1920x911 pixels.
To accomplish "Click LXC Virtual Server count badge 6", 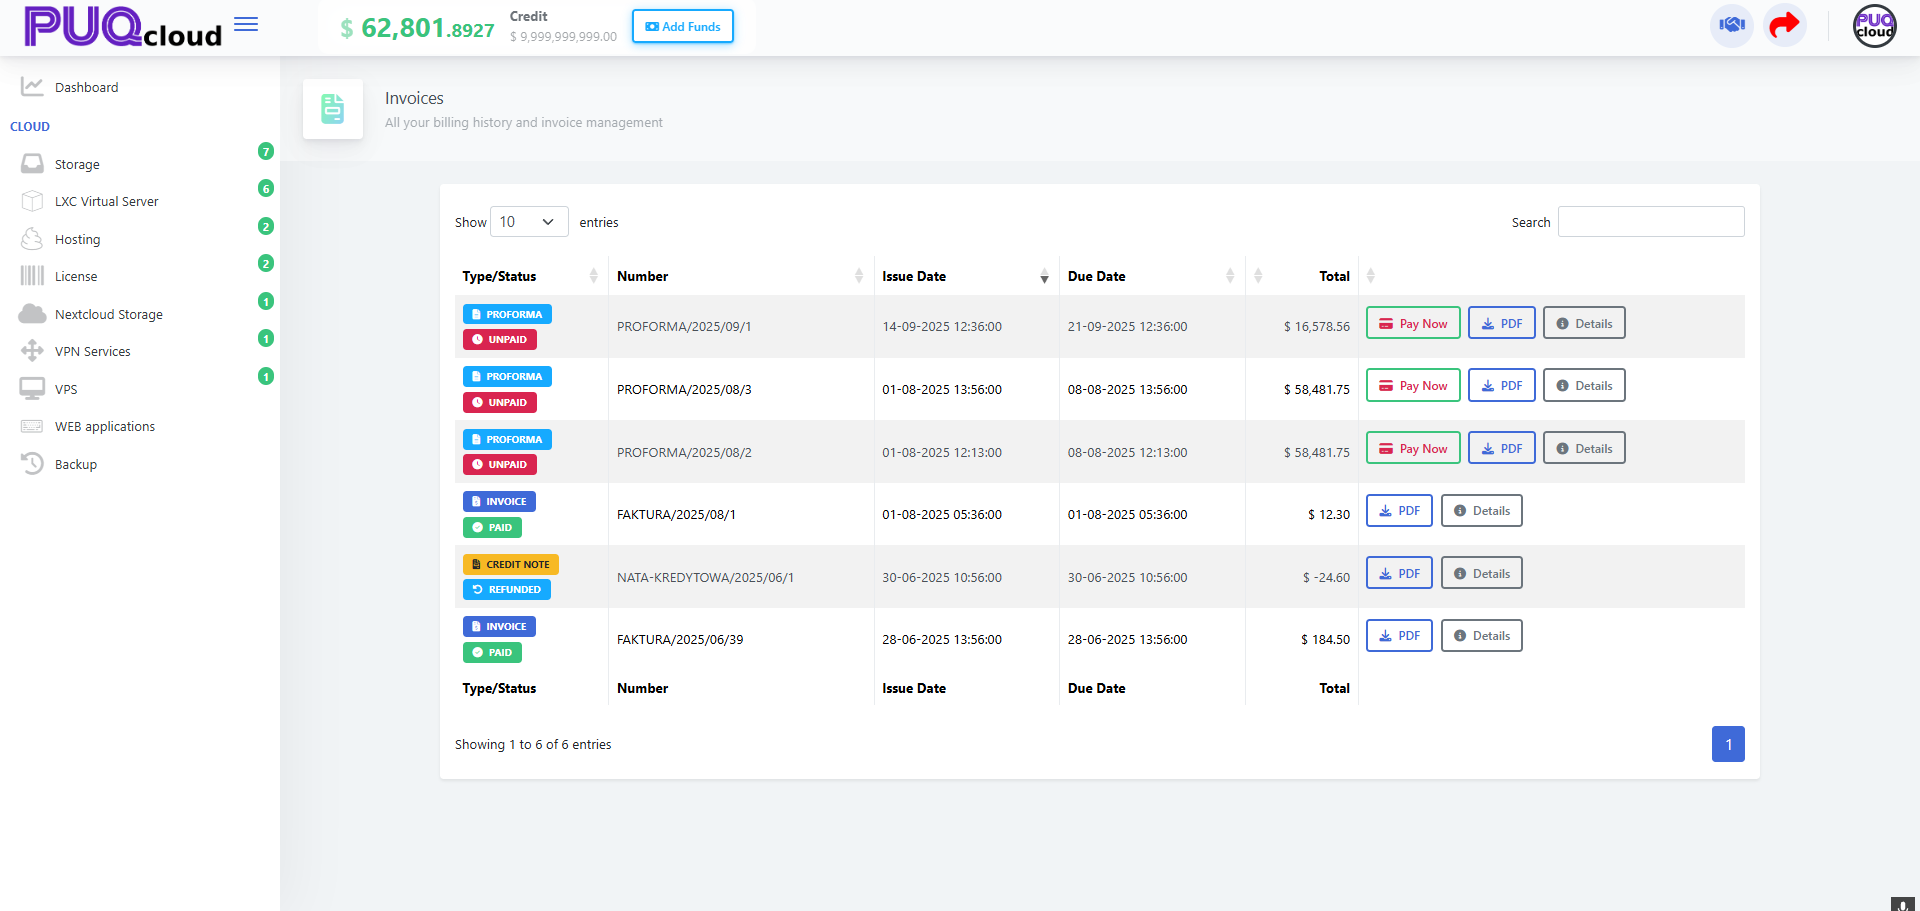I will (266, 188).
